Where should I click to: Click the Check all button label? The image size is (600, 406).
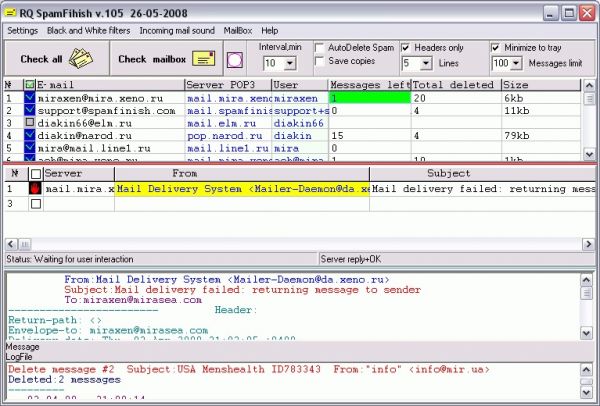coord(41,60)
